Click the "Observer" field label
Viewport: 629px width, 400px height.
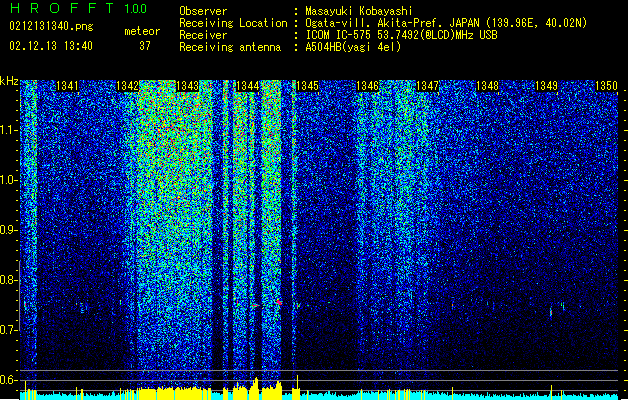click(x=203, y=11)
